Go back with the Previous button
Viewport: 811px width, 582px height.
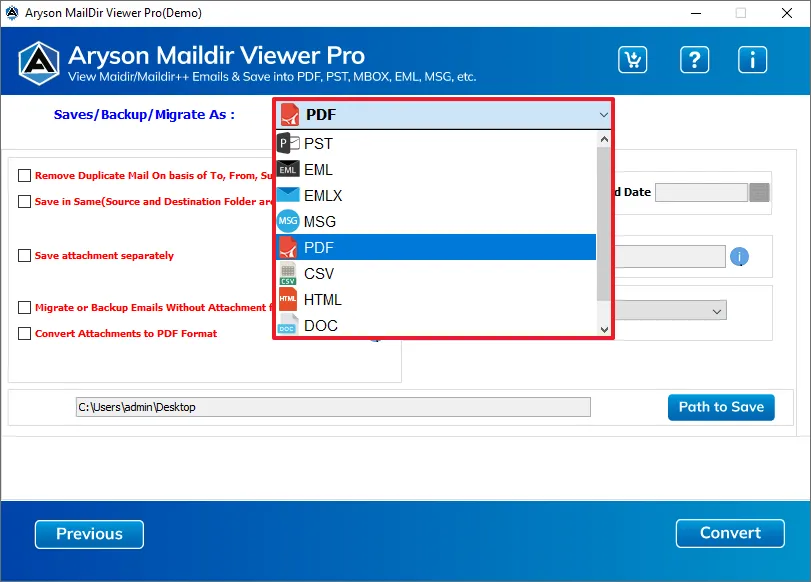point(89,534)
